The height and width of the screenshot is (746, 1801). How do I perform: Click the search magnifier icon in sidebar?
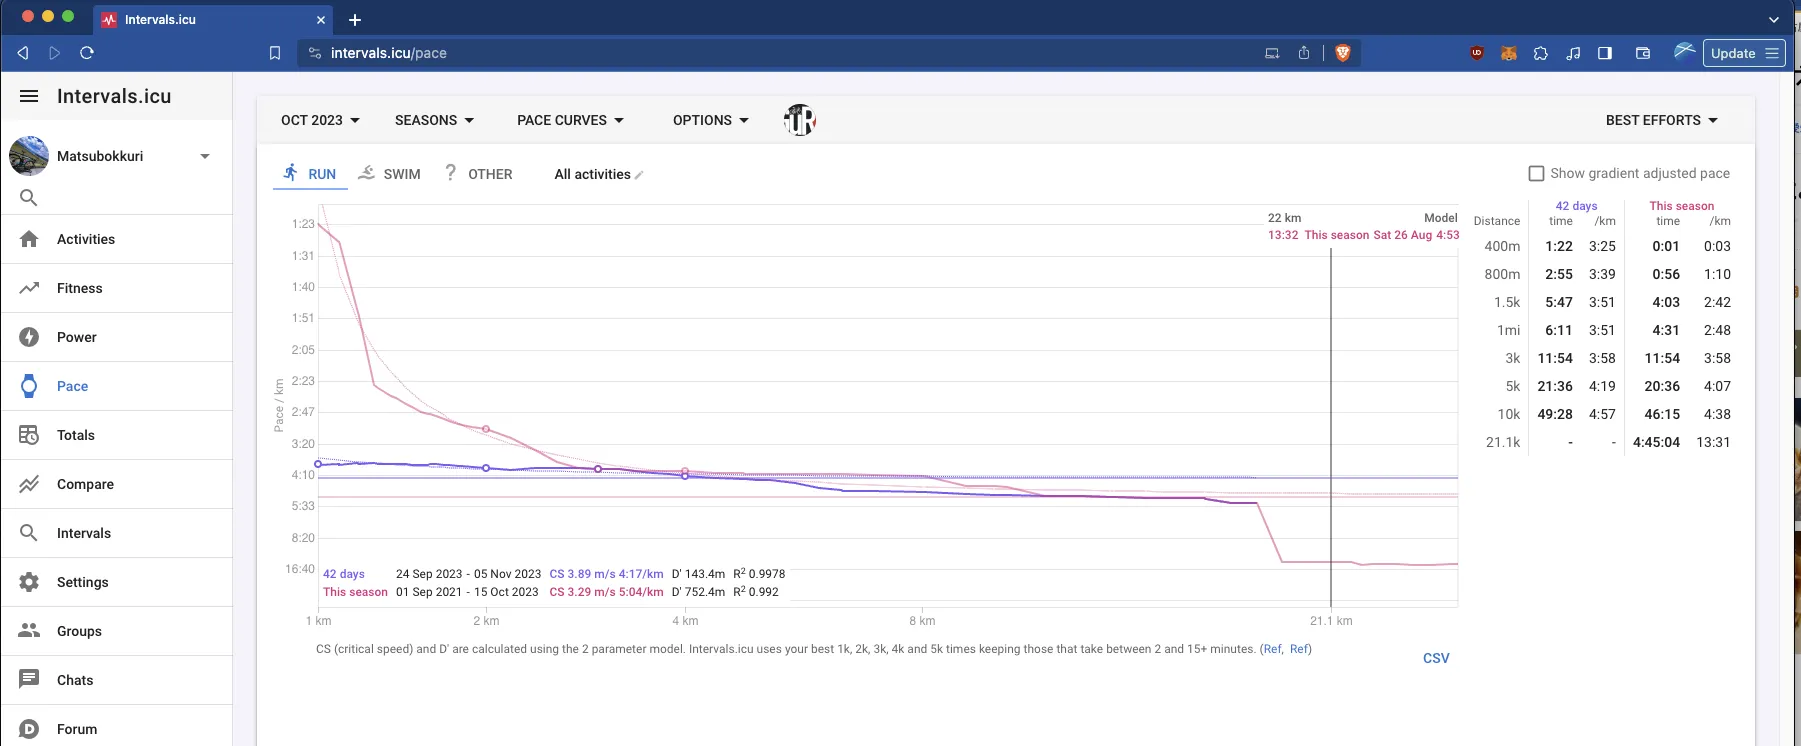point(29,198)
